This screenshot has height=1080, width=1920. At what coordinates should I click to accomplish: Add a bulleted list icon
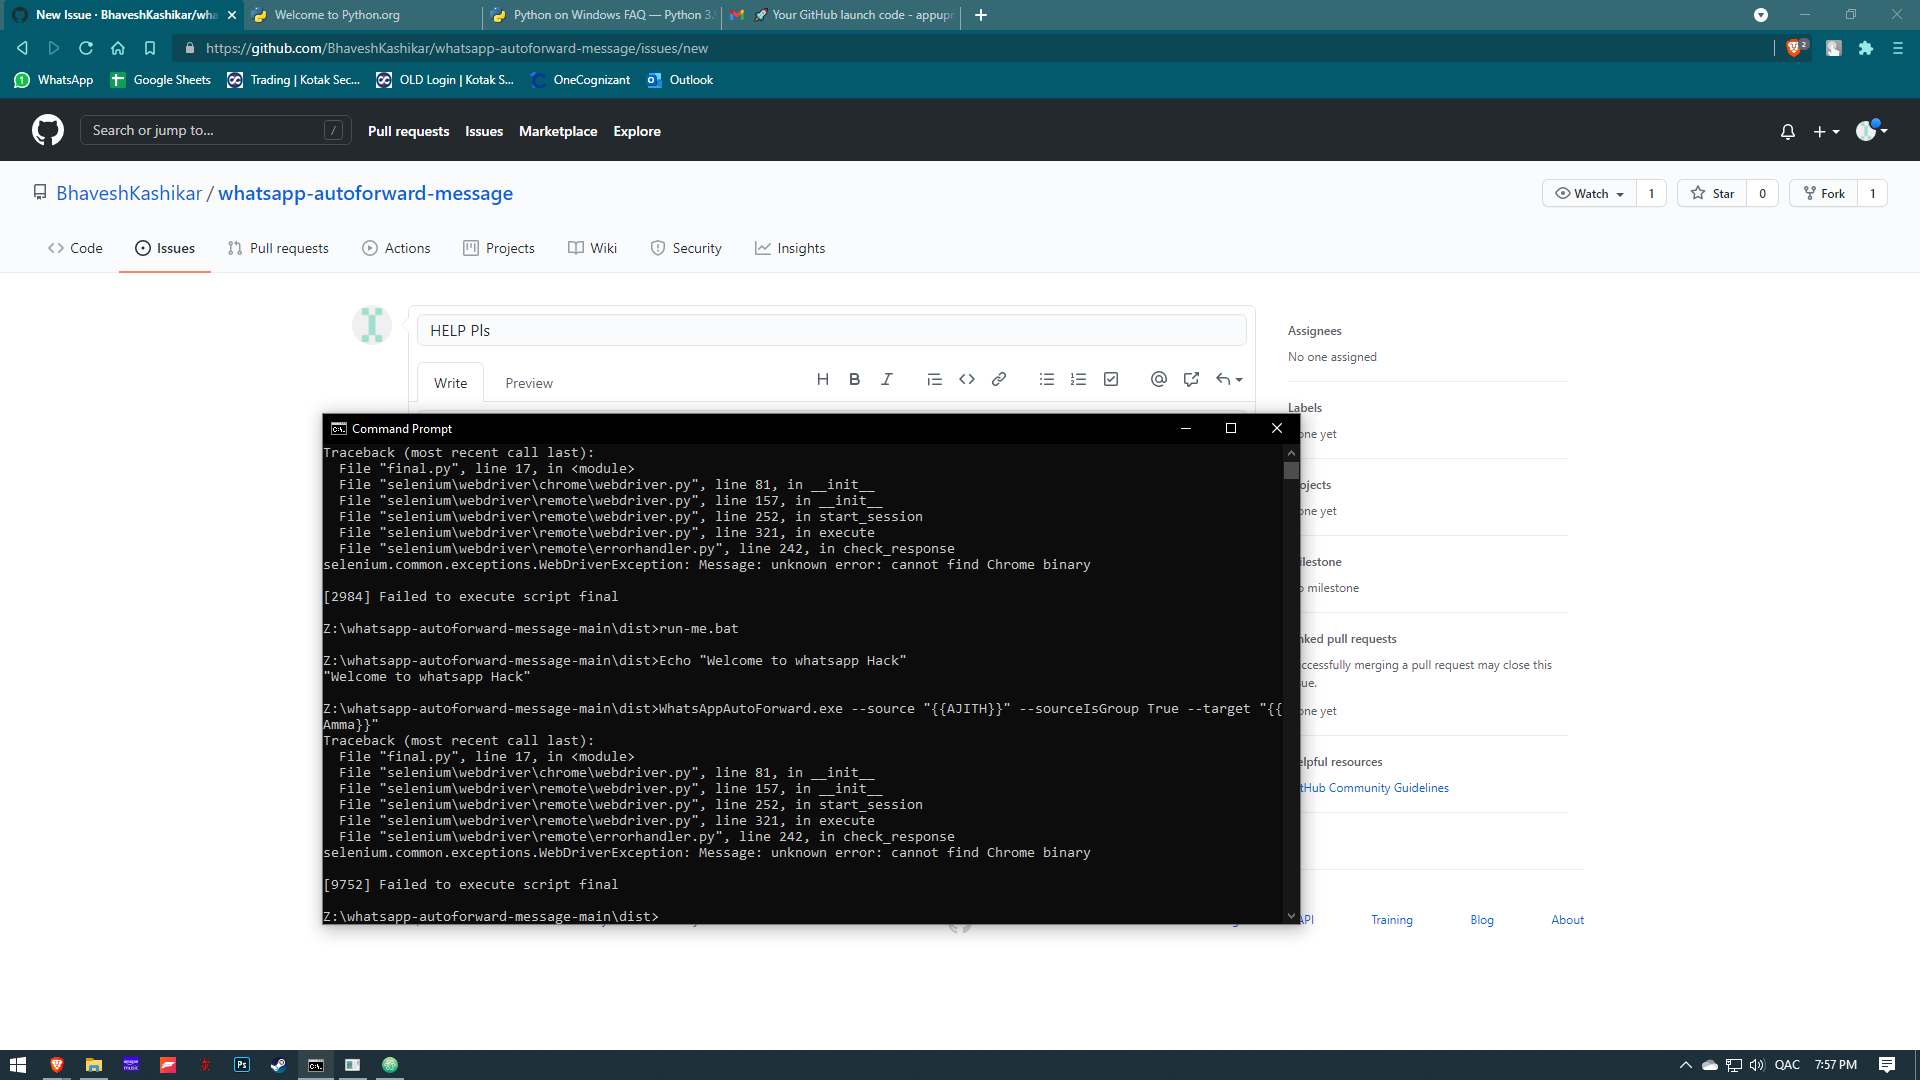[1047, 379]
